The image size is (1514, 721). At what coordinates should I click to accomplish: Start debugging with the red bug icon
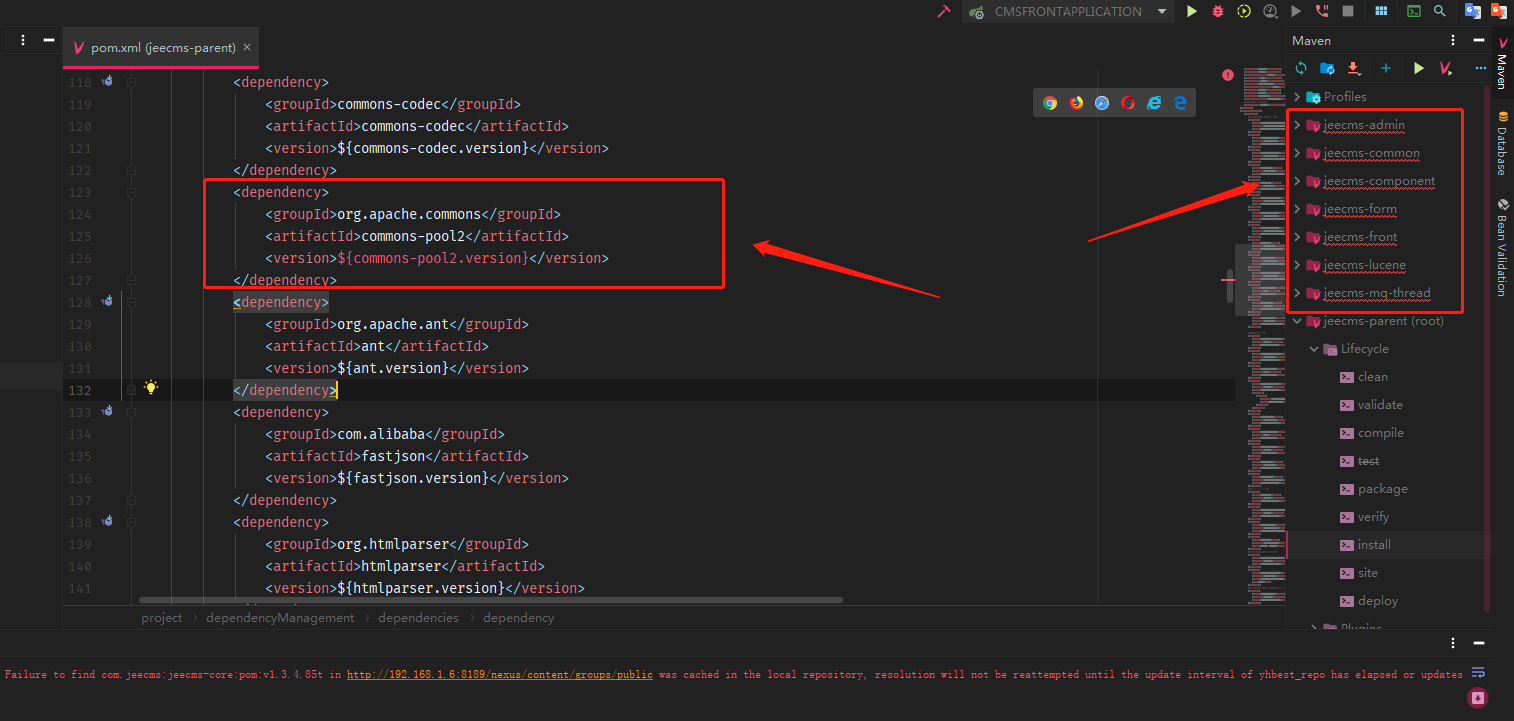point(1217,11)
